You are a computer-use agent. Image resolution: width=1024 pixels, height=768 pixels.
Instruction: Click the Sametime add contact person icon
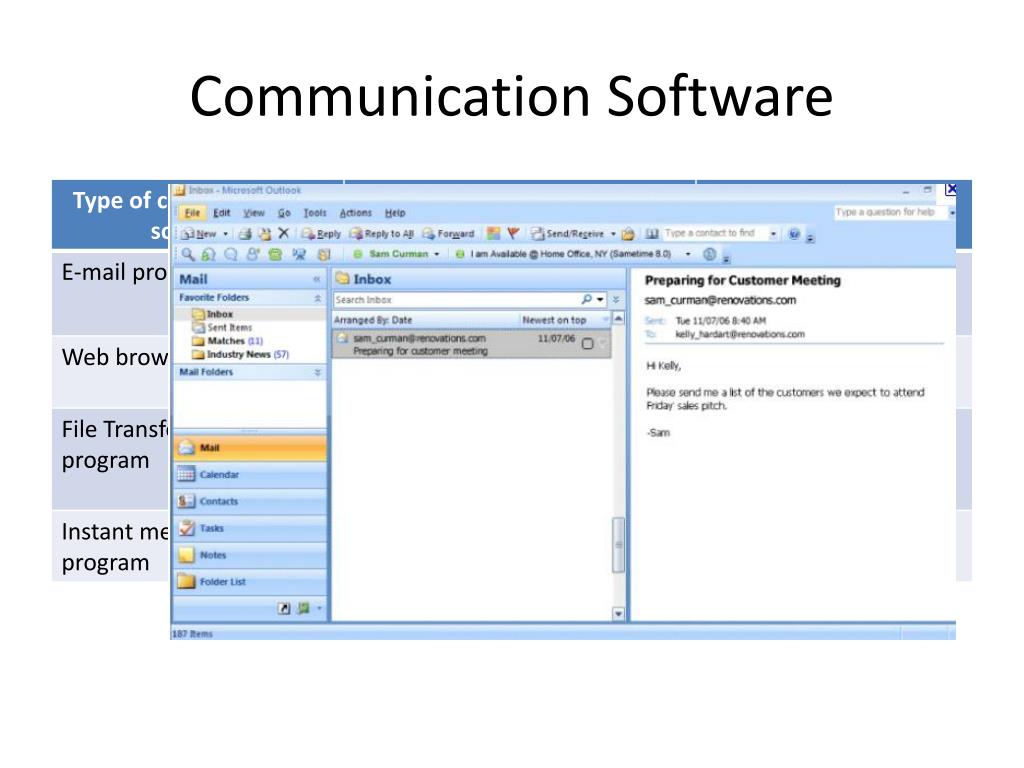coord(253,255)
